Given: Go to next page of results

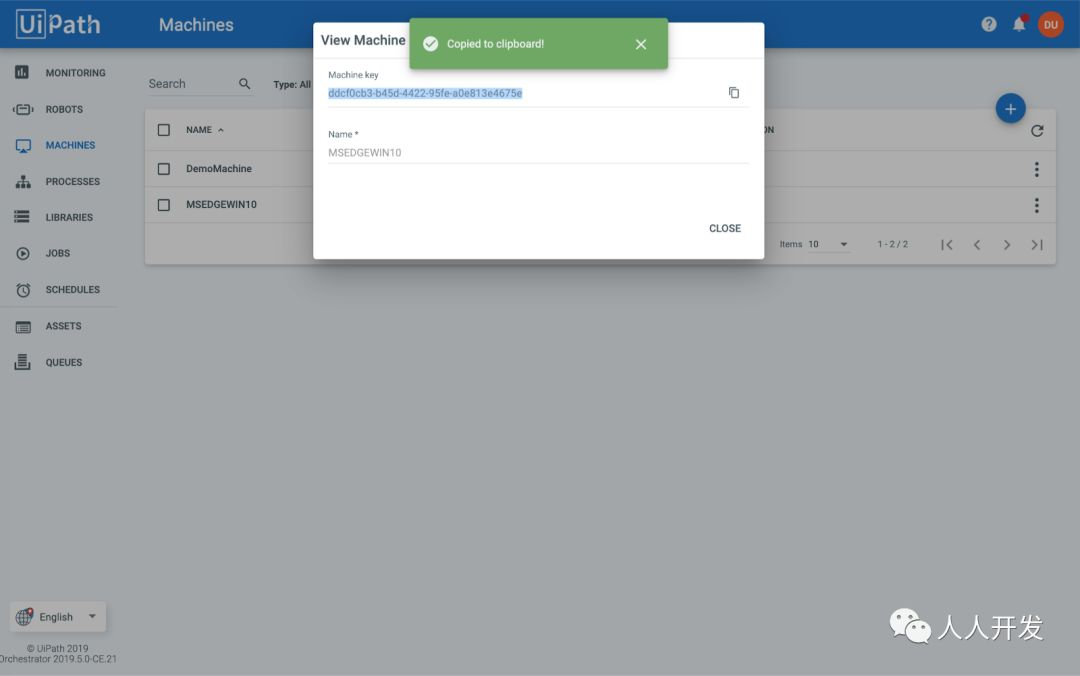Looking at the screenshot, I should tap(1007, 245).
